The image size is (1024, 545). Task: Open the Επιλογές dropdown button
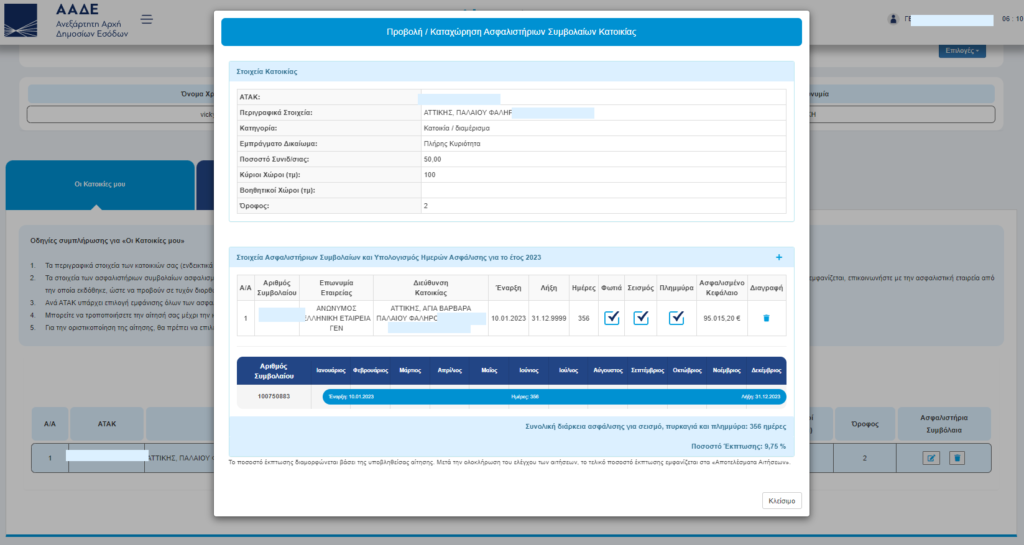960,50
